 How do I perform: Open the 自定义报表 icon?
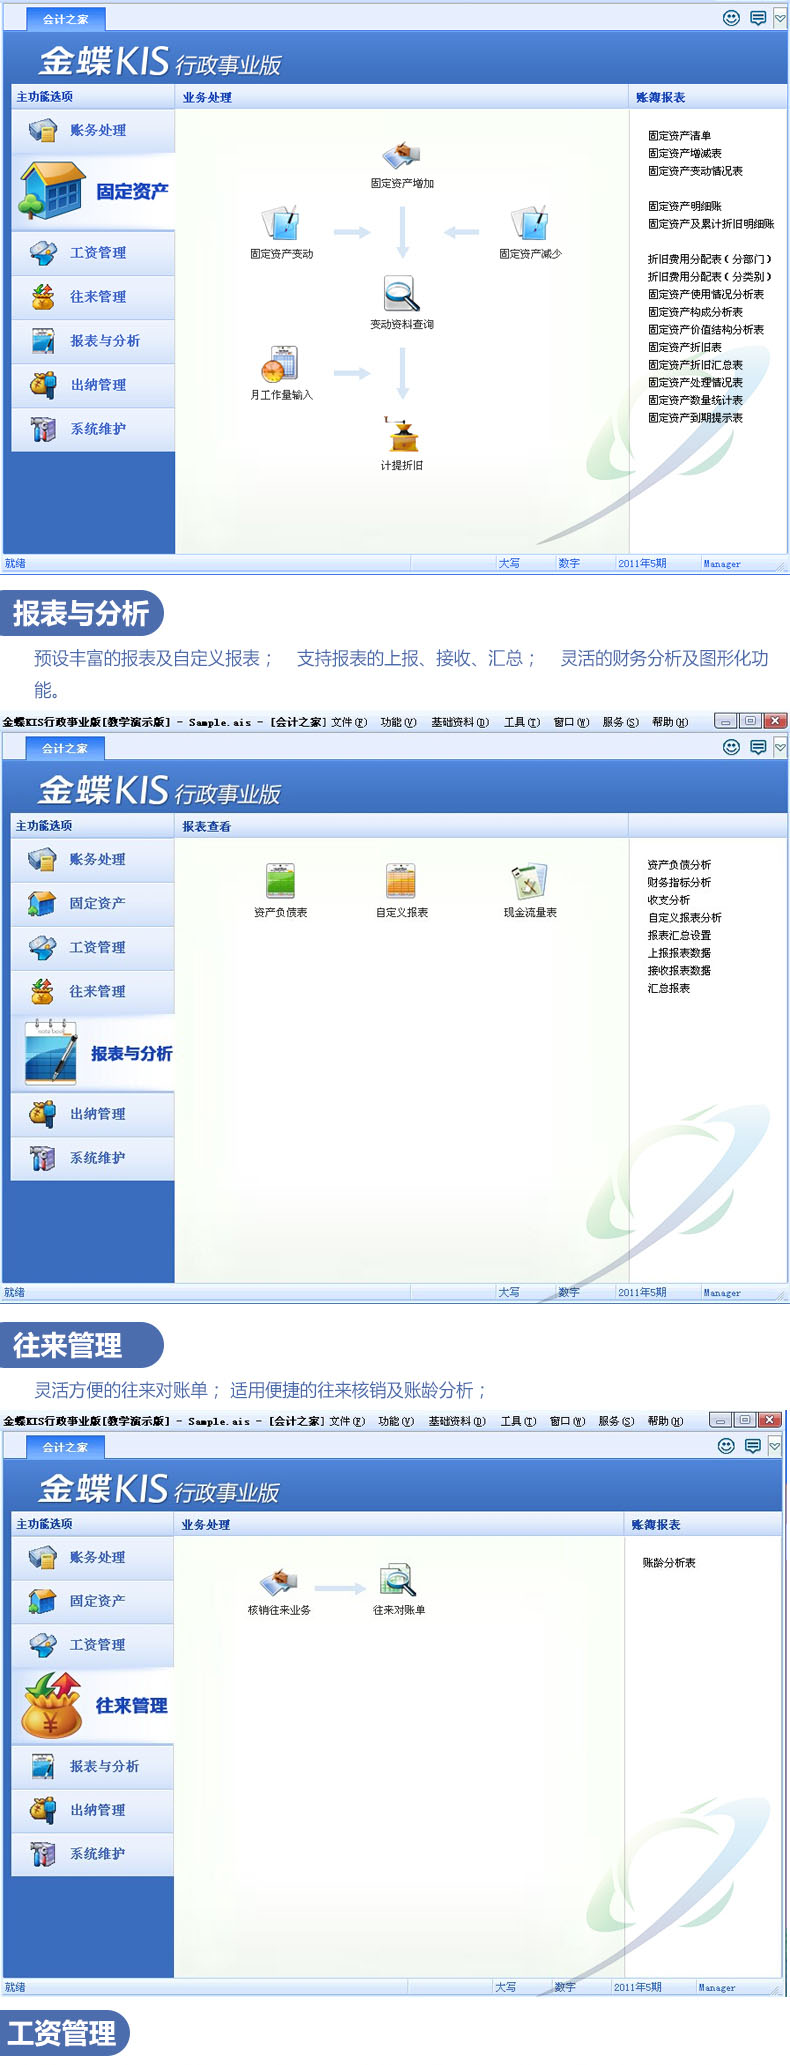click(x=401, y=881)
